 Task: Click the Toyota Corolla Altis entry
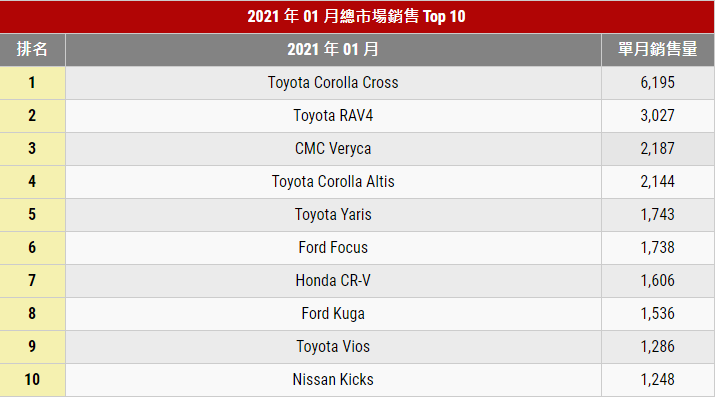click(333, 182)
